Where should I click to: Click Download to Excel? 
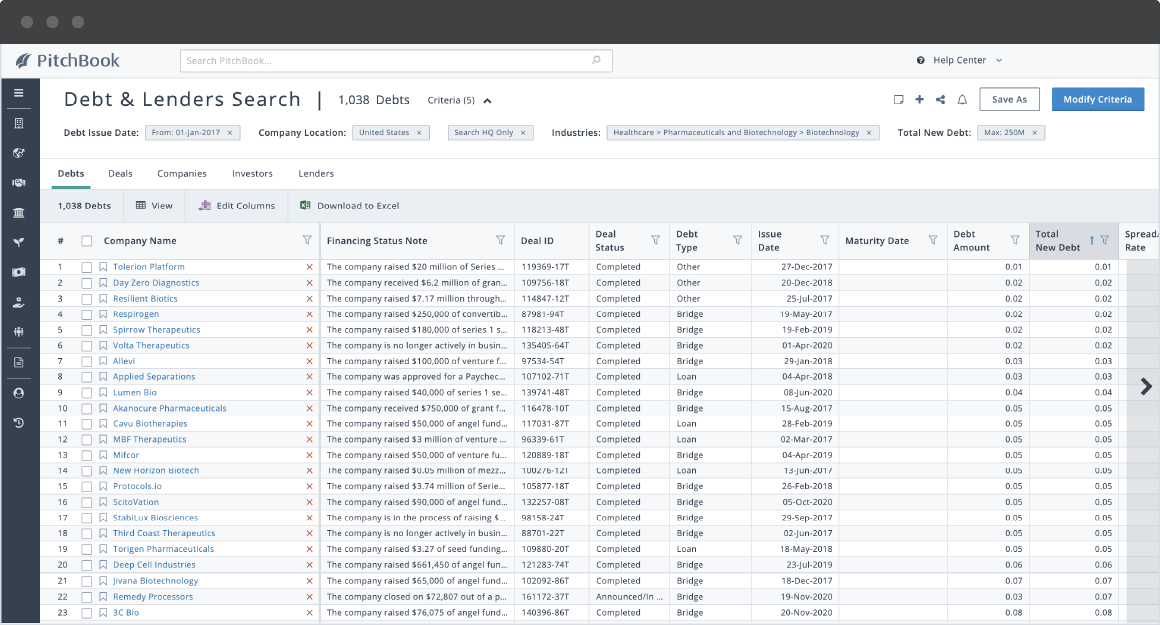(350, 206)
